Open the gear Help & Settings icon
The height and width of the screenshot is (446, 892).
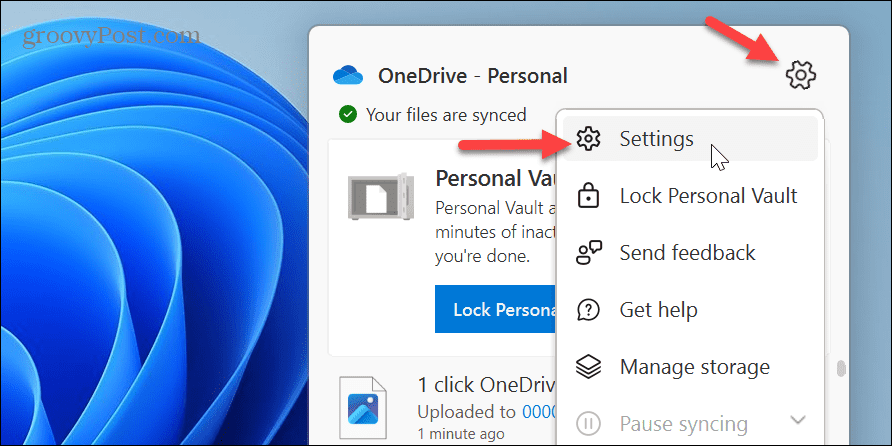(x=800, y=75)
